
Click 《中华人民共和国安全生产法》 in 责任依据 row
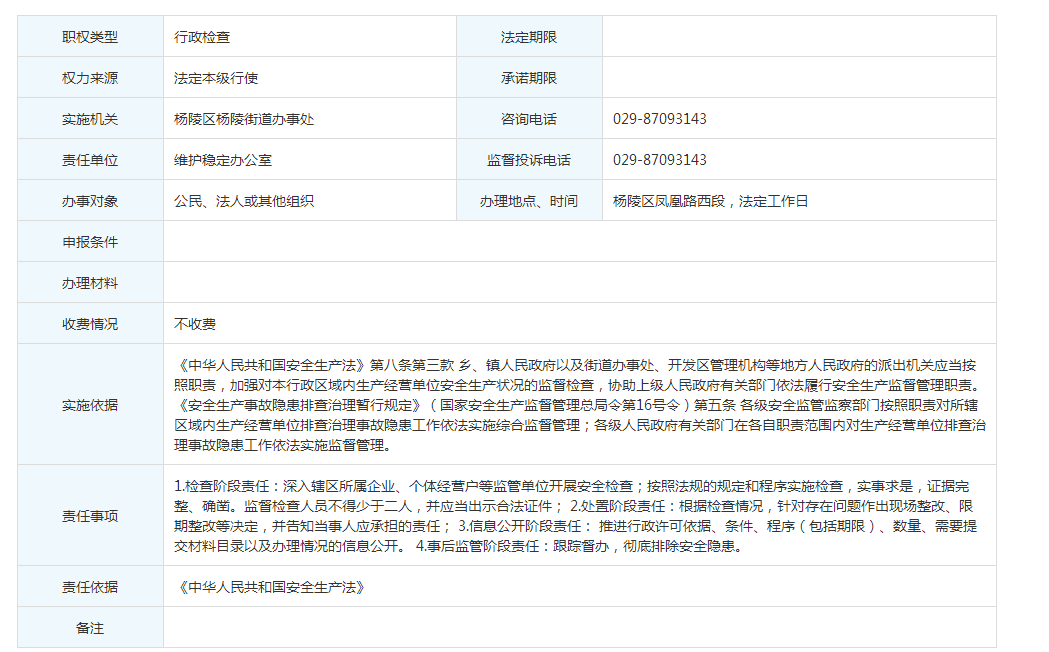point(269,587)
